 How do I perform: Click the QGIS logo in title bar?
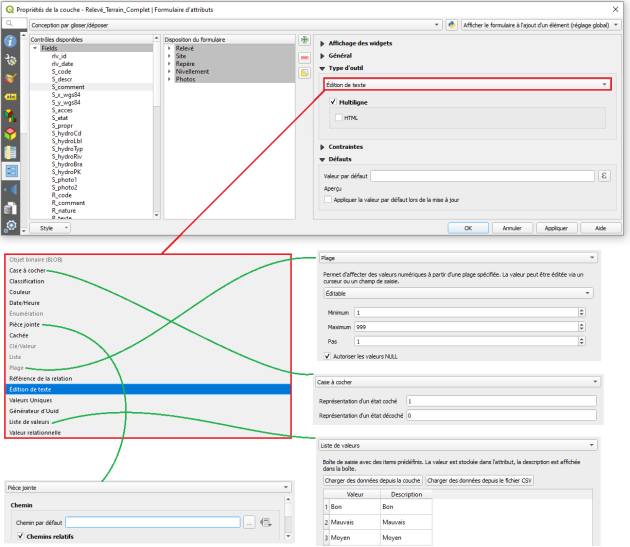[x=10, y=9]
